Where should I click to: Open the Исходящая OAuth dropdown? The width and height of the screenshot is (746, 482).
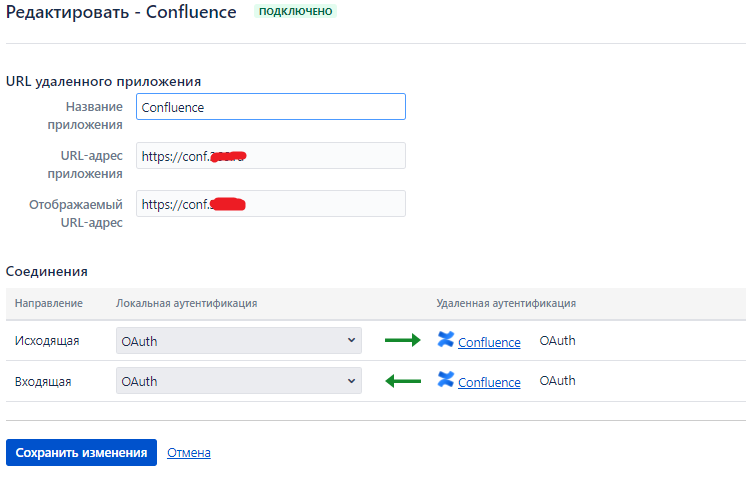(x=239, y=341)
